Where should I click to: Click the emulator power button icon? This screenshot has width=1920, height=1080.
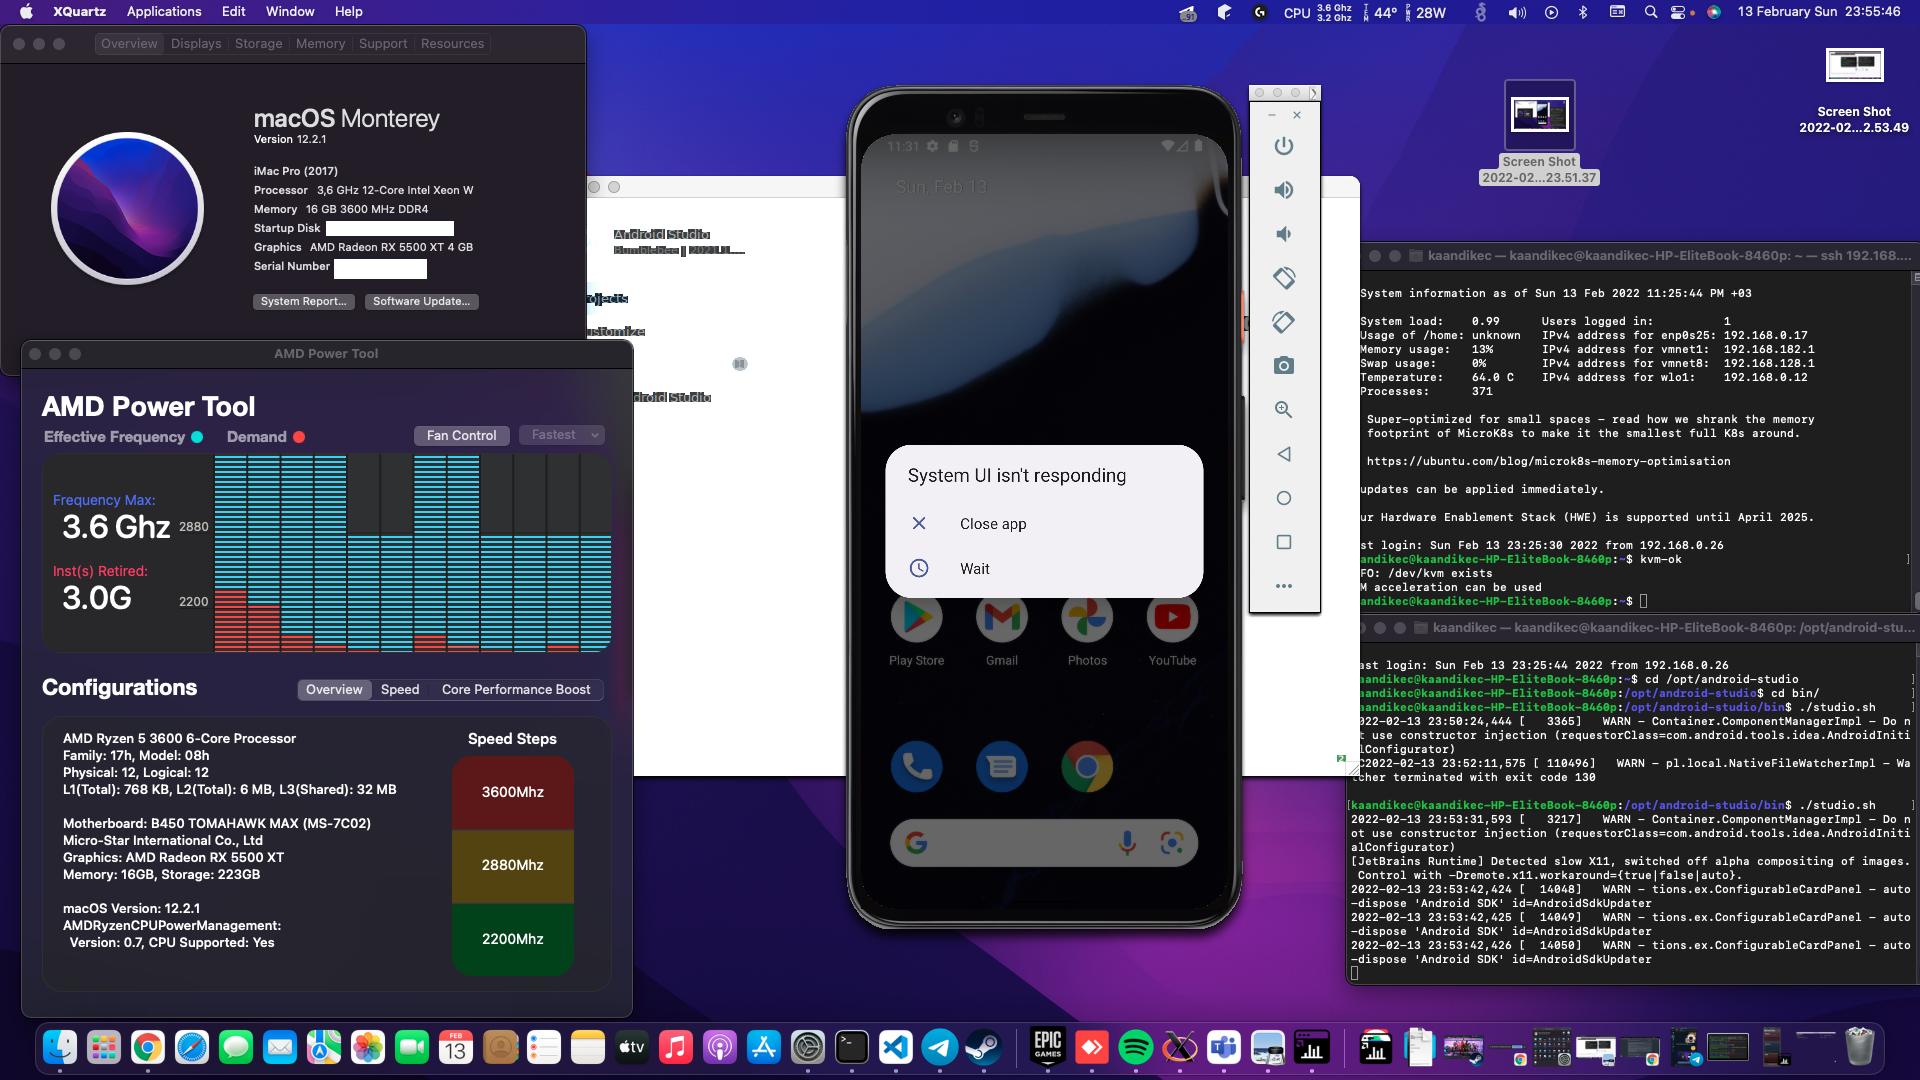(x=1284, y=146)
